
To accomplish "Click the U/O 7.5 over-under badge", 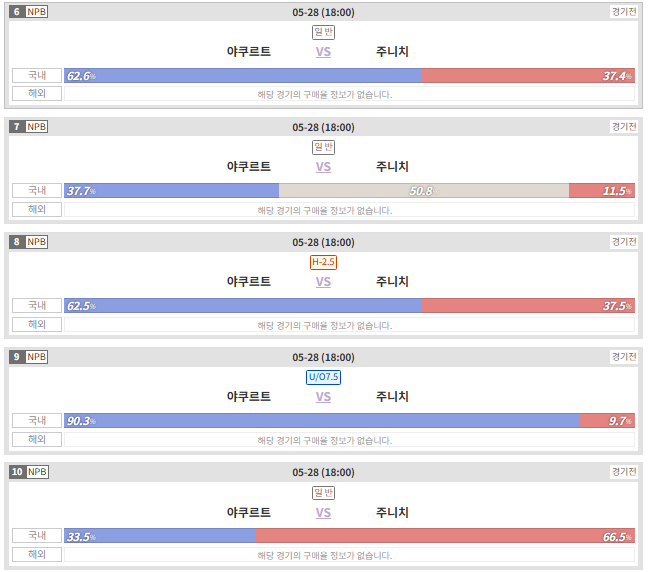I will [323, 377].
